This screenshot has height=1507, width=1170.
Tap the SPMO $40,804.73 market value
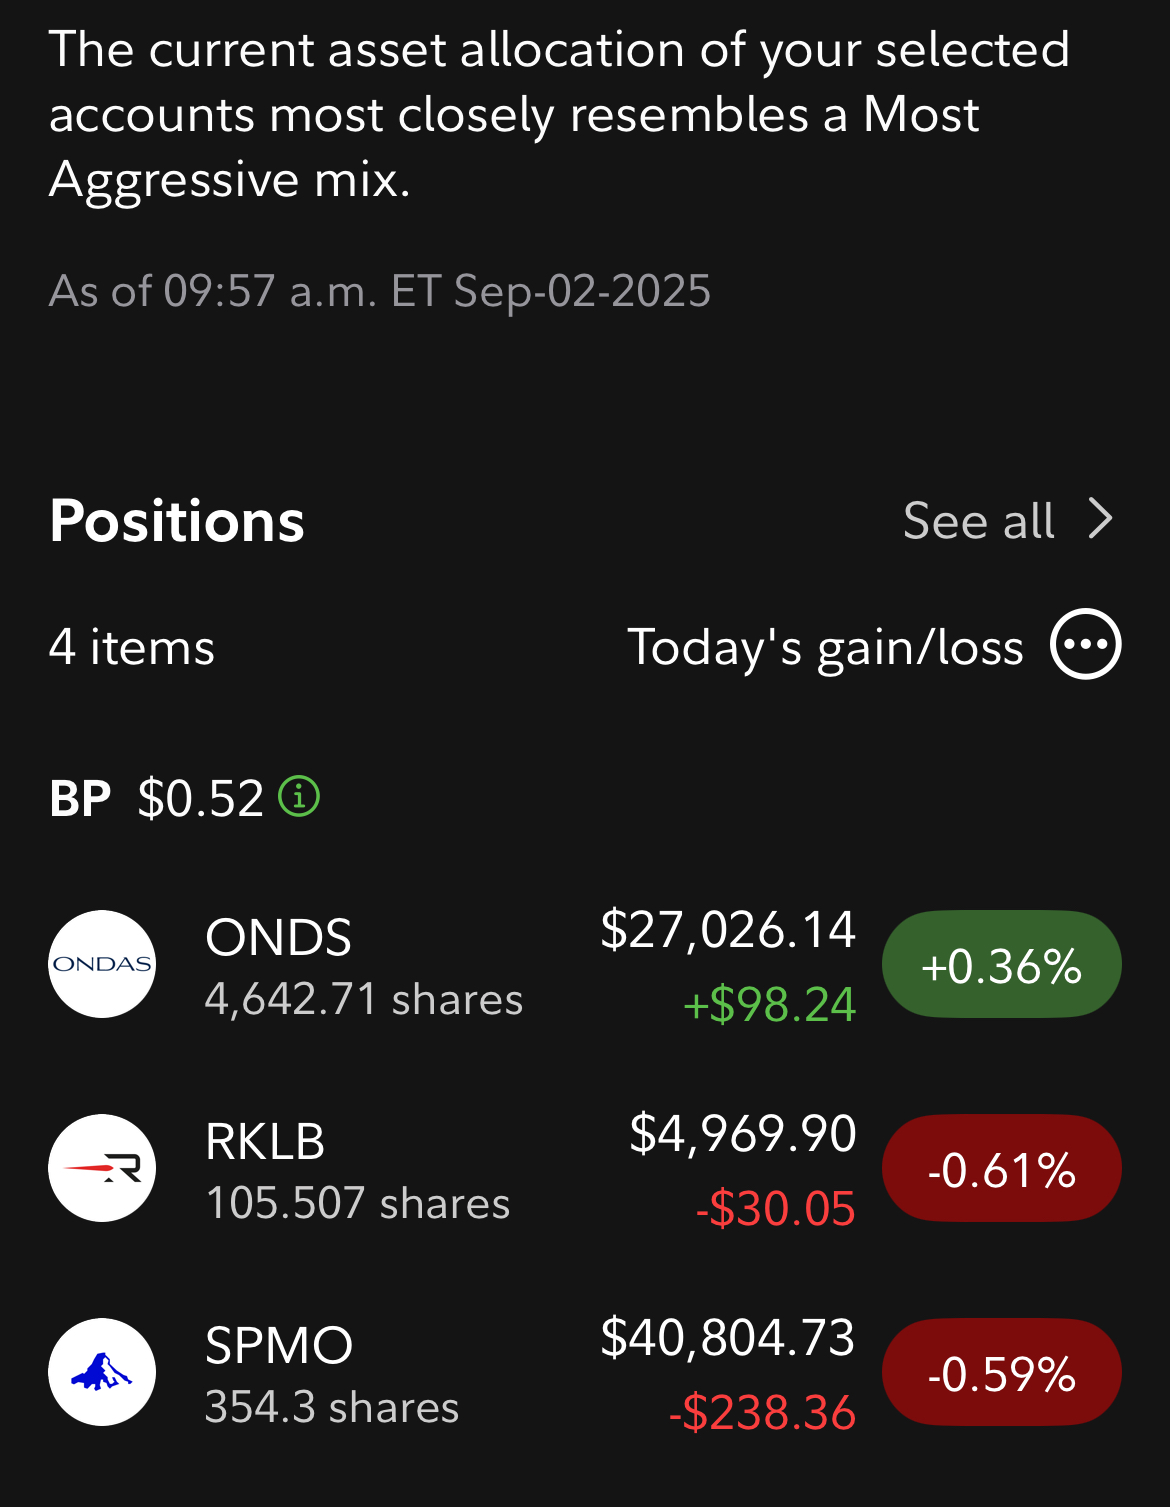[x=728, y=1338]
